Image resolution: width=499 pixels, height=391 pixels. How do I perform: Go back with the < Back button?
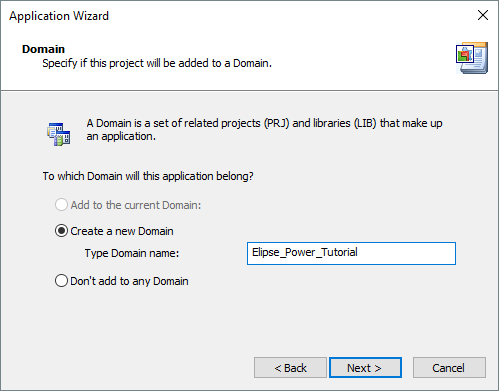click(x=290, y=368)
